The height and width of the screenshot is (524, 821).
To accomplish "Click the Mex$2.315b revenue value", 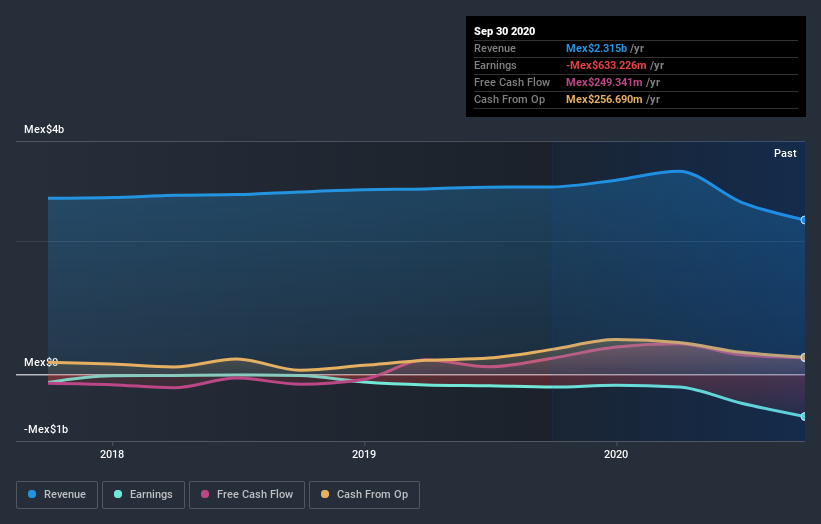I will coord(596,48).
